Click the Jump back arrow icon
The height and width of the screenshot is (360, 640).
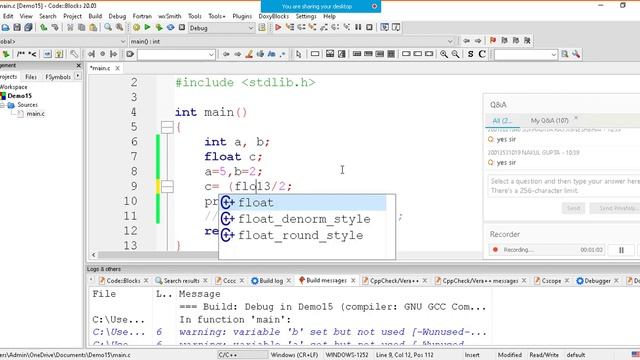coord(467,41)
